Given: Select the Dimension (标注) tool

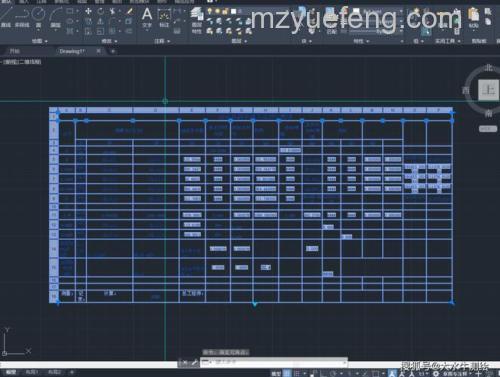Looking at the screenshot, I should coord(164,18).
